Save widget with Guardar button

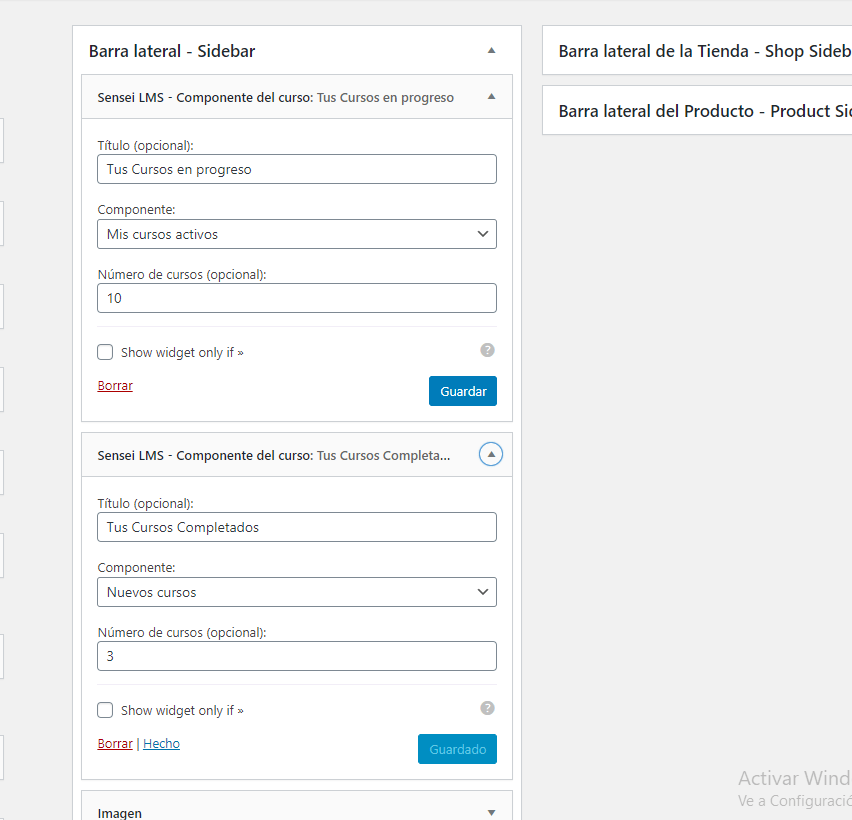(x=463, y=391)
